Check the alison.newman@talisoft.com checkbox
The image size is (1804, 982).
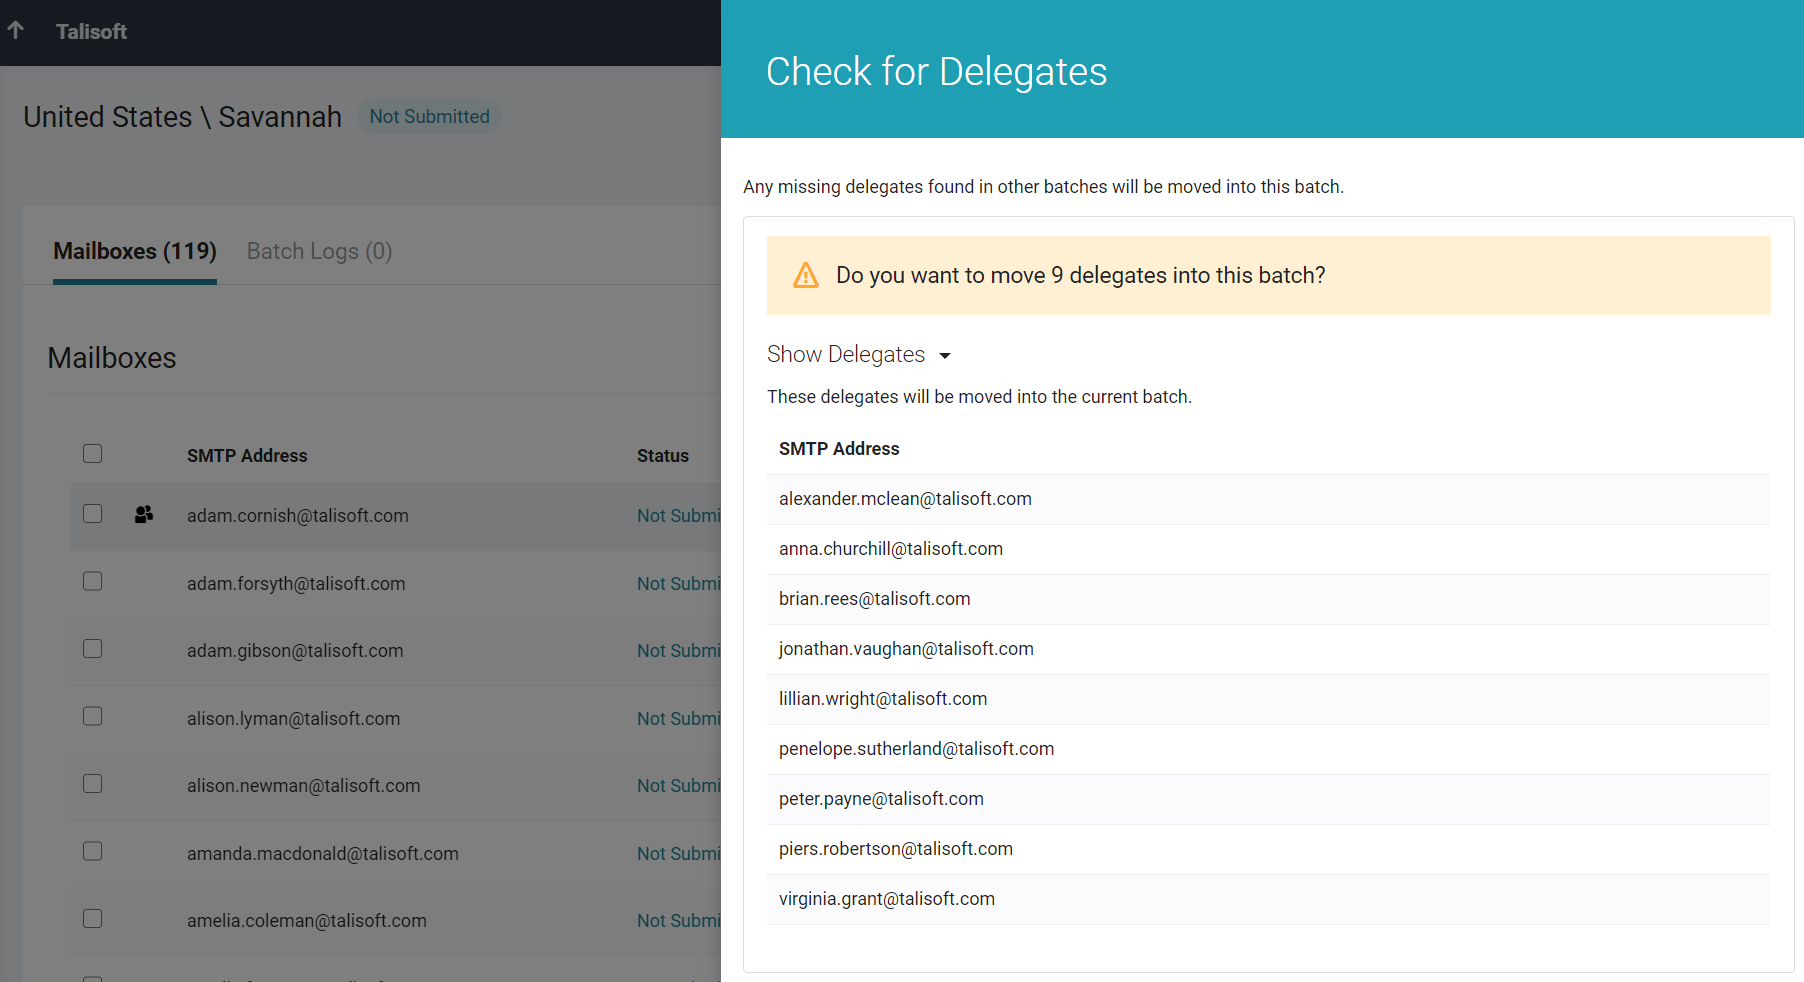click(93, 784)
